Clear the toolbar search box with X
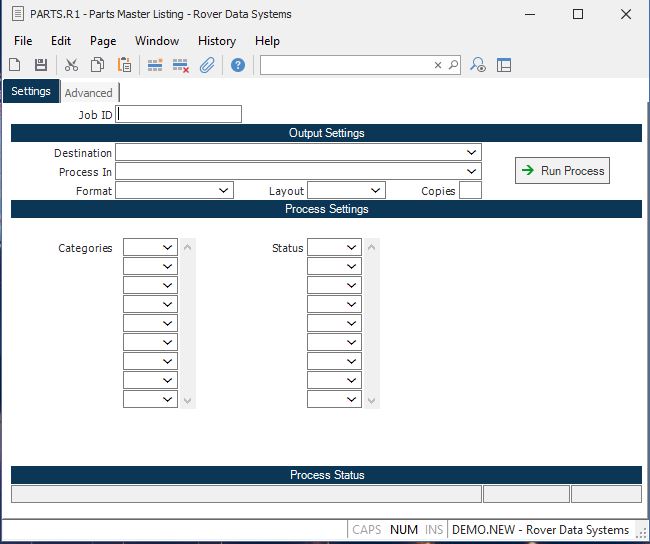The image size is (650, 544). point(437,65)
